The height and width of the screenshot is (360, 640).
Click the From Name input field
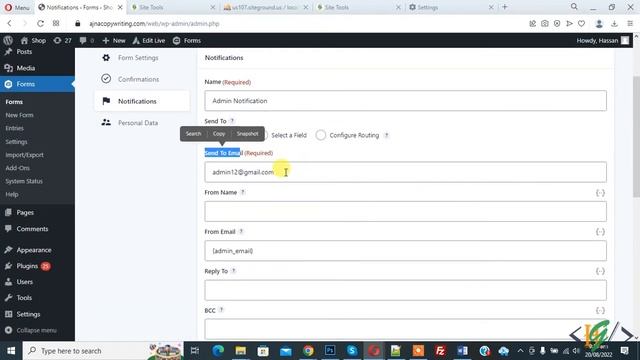(x=405, y=211)
